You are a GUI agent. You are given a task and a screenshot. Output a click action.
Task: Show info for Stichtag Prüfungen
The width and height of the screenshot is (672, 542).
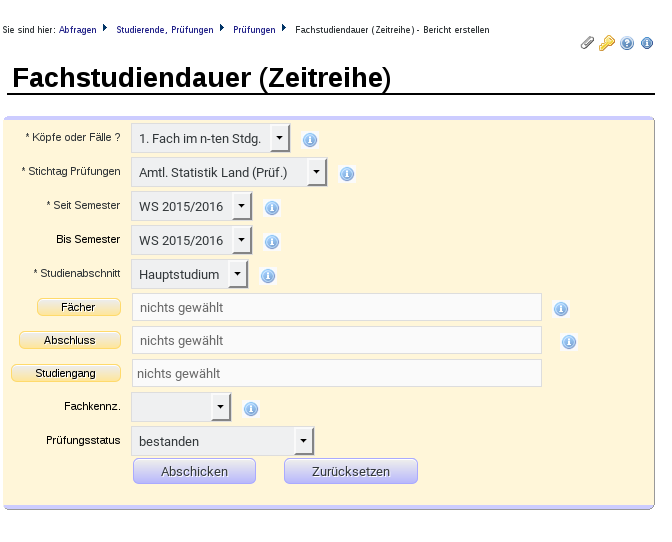(x=347, y=174)
